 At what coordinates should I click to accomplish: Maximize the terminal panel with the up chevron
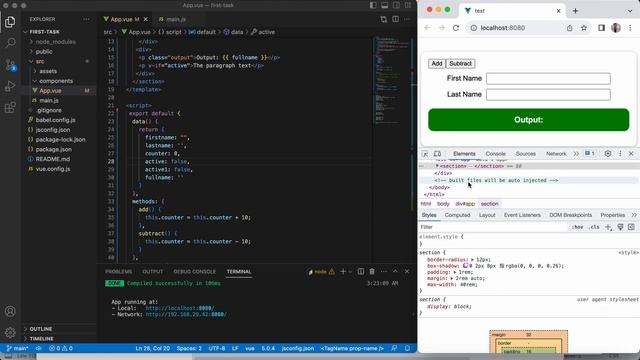click(x=395, y=271)
